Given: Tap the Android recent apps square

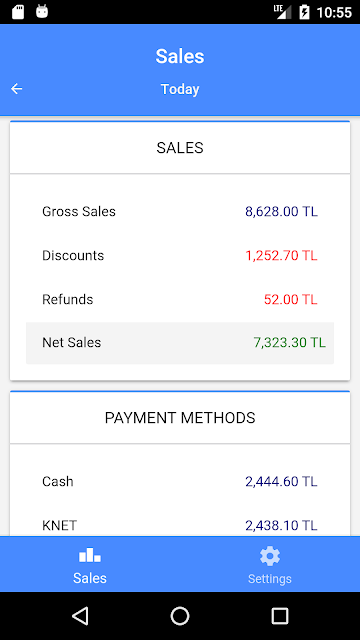Looking at the screenshot, I should pyautogui.click(x=280, y=616).
